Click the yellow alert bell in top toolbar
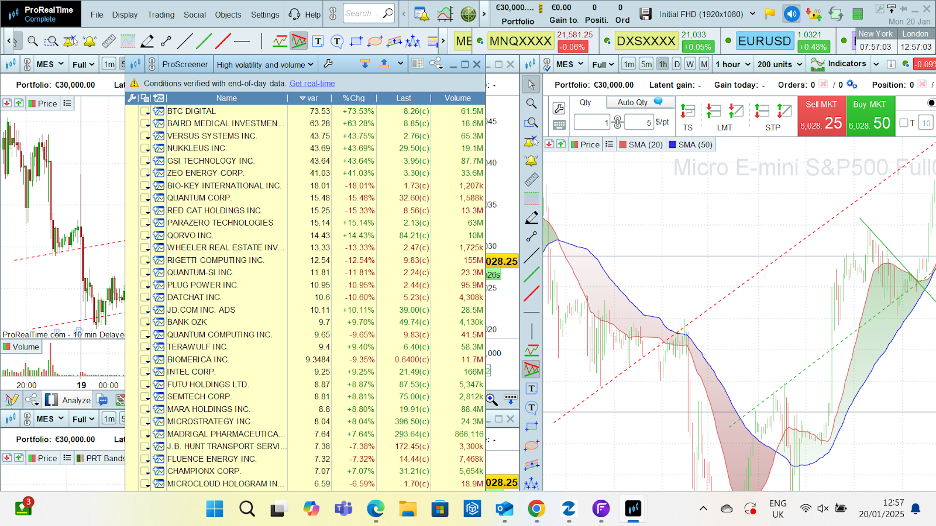This screenshot has height=526, width=936. 90,41
